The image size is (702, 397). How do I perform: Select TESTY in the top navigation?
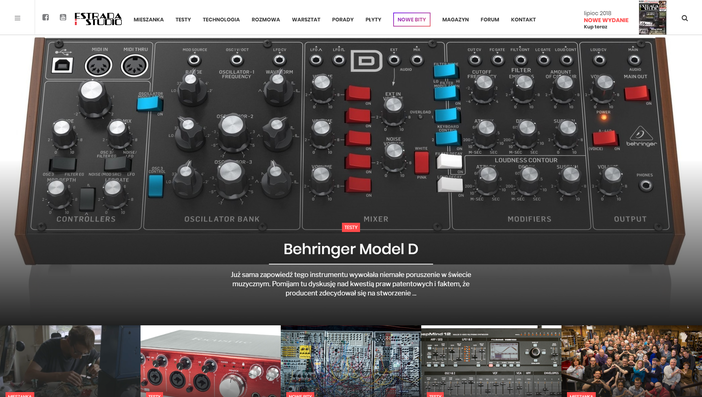[183, 20]
